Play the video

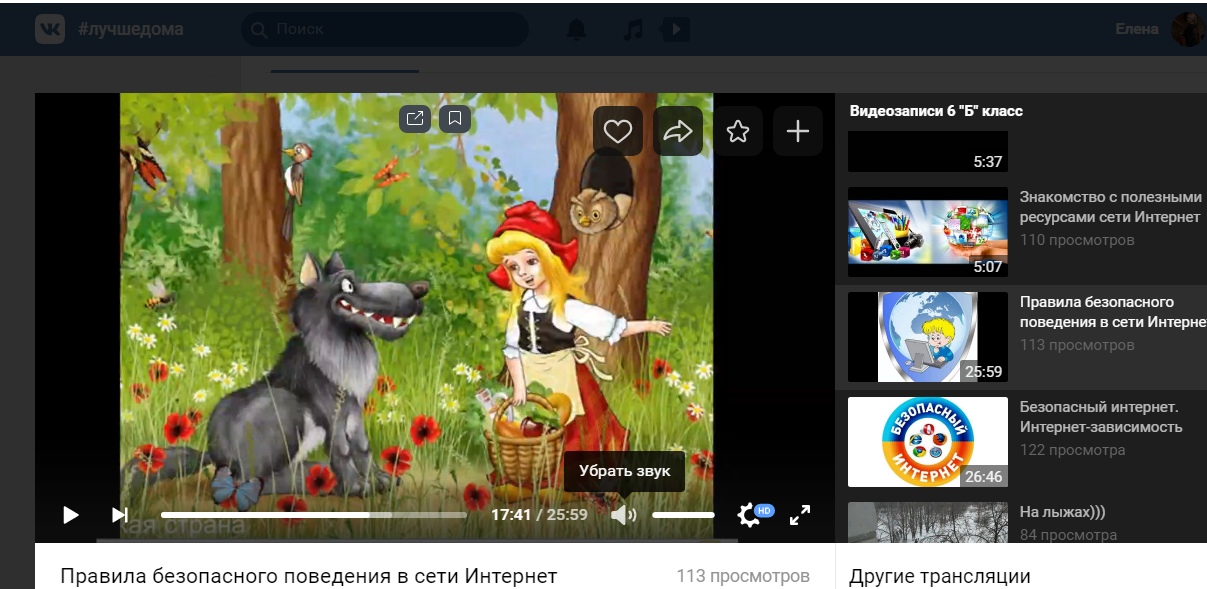(70, 515)
